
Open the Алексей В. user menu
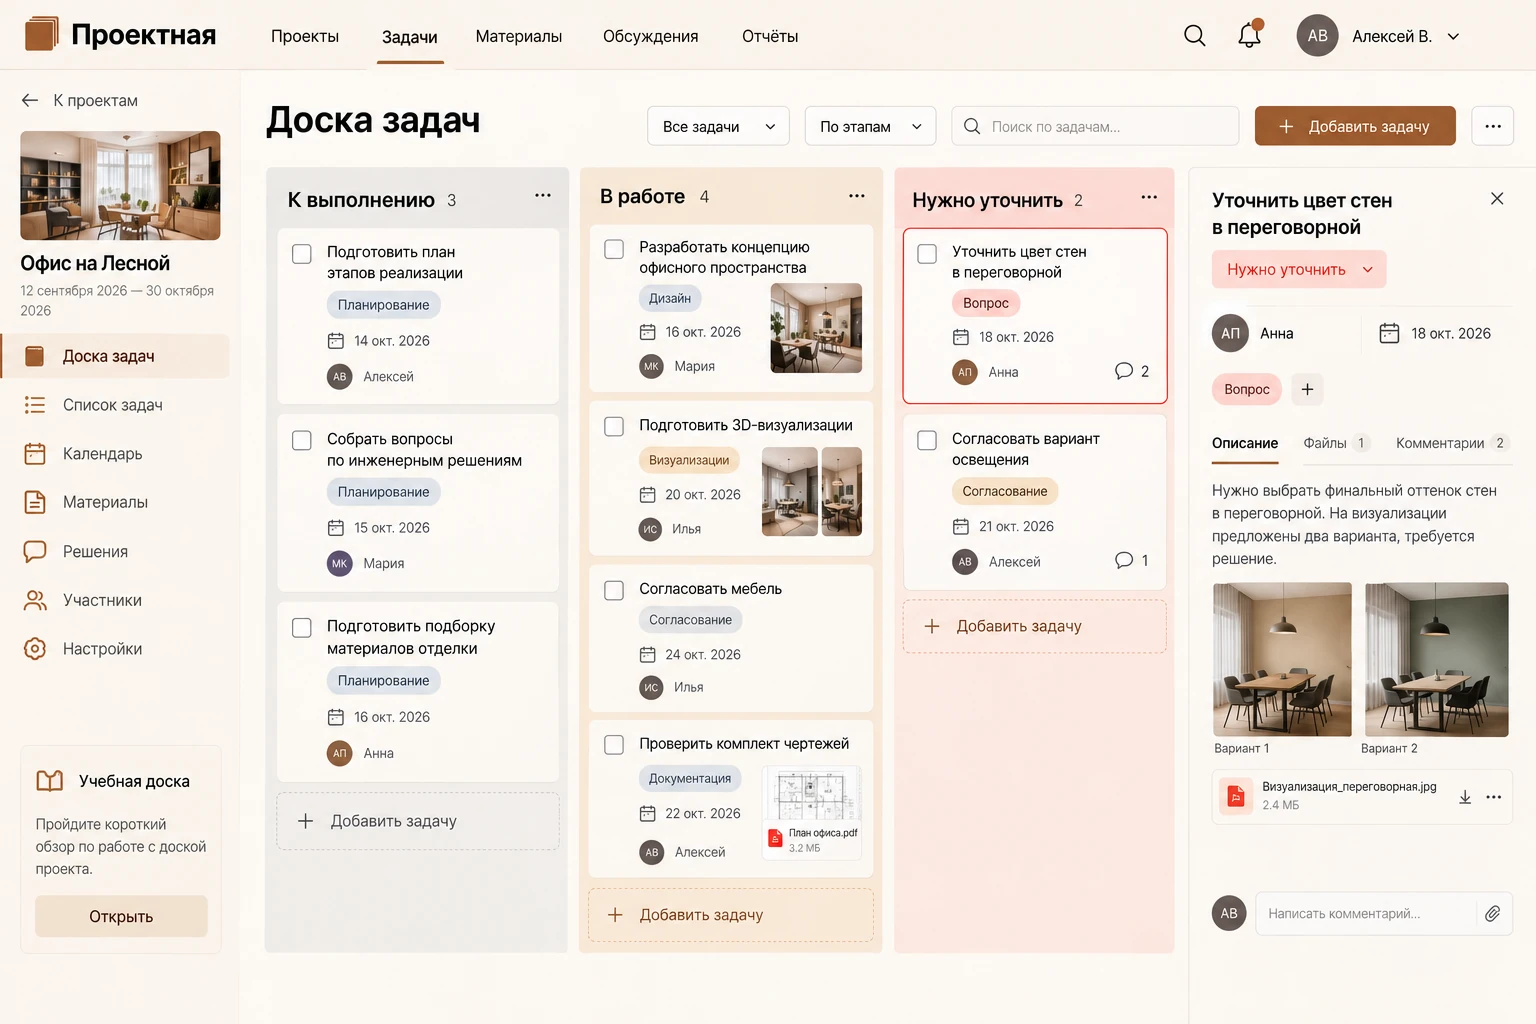click(x=1379, y=36)
